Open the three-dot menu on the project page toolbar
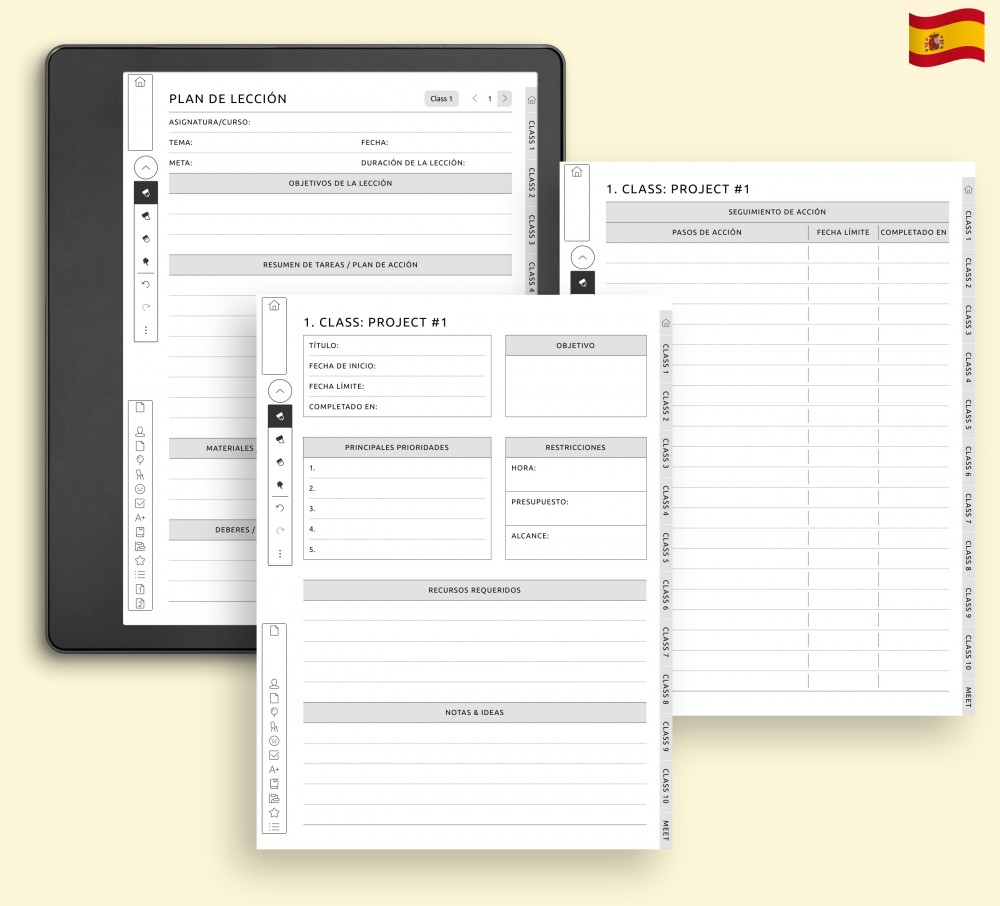1000x906 pixels. [x=279, y=553]
